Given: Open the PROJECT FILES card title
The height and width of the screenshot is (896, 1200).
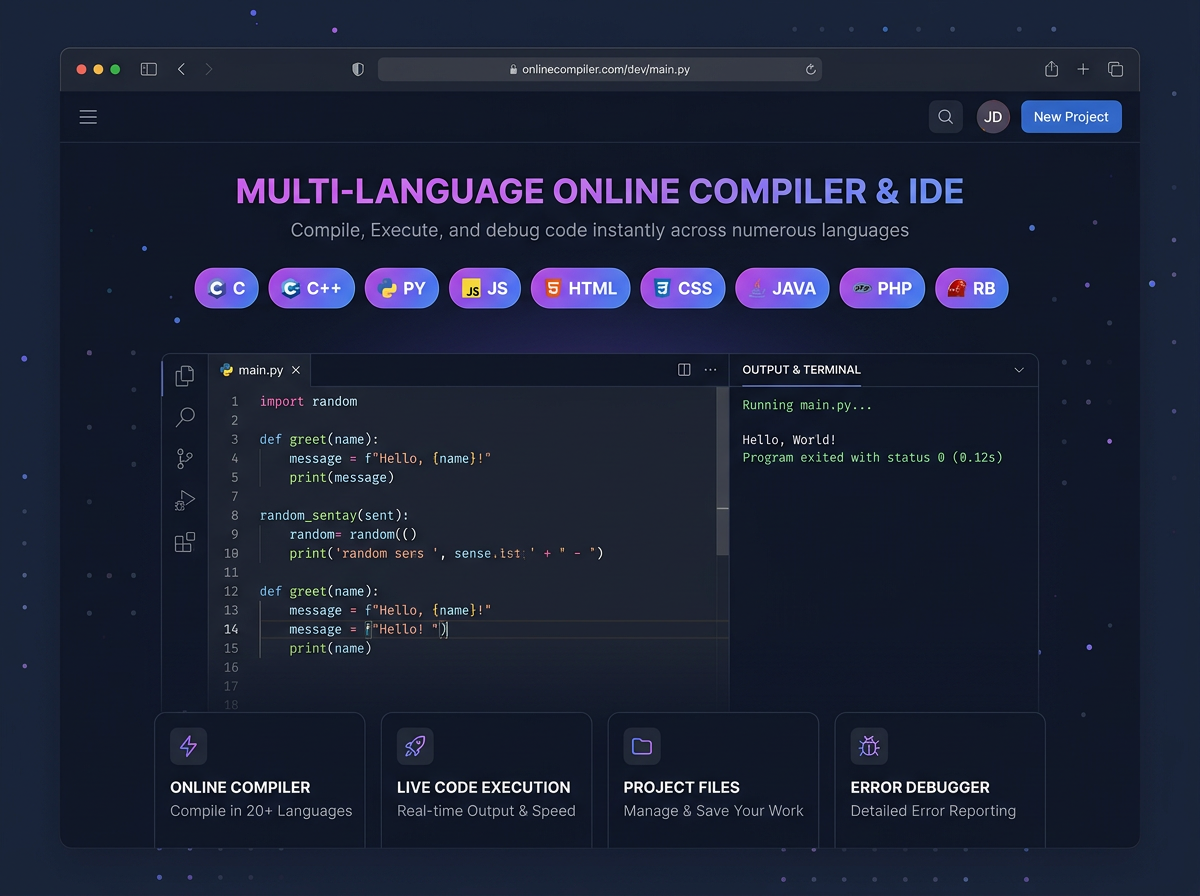Looking at the screenshot, I should pos(681,787).
